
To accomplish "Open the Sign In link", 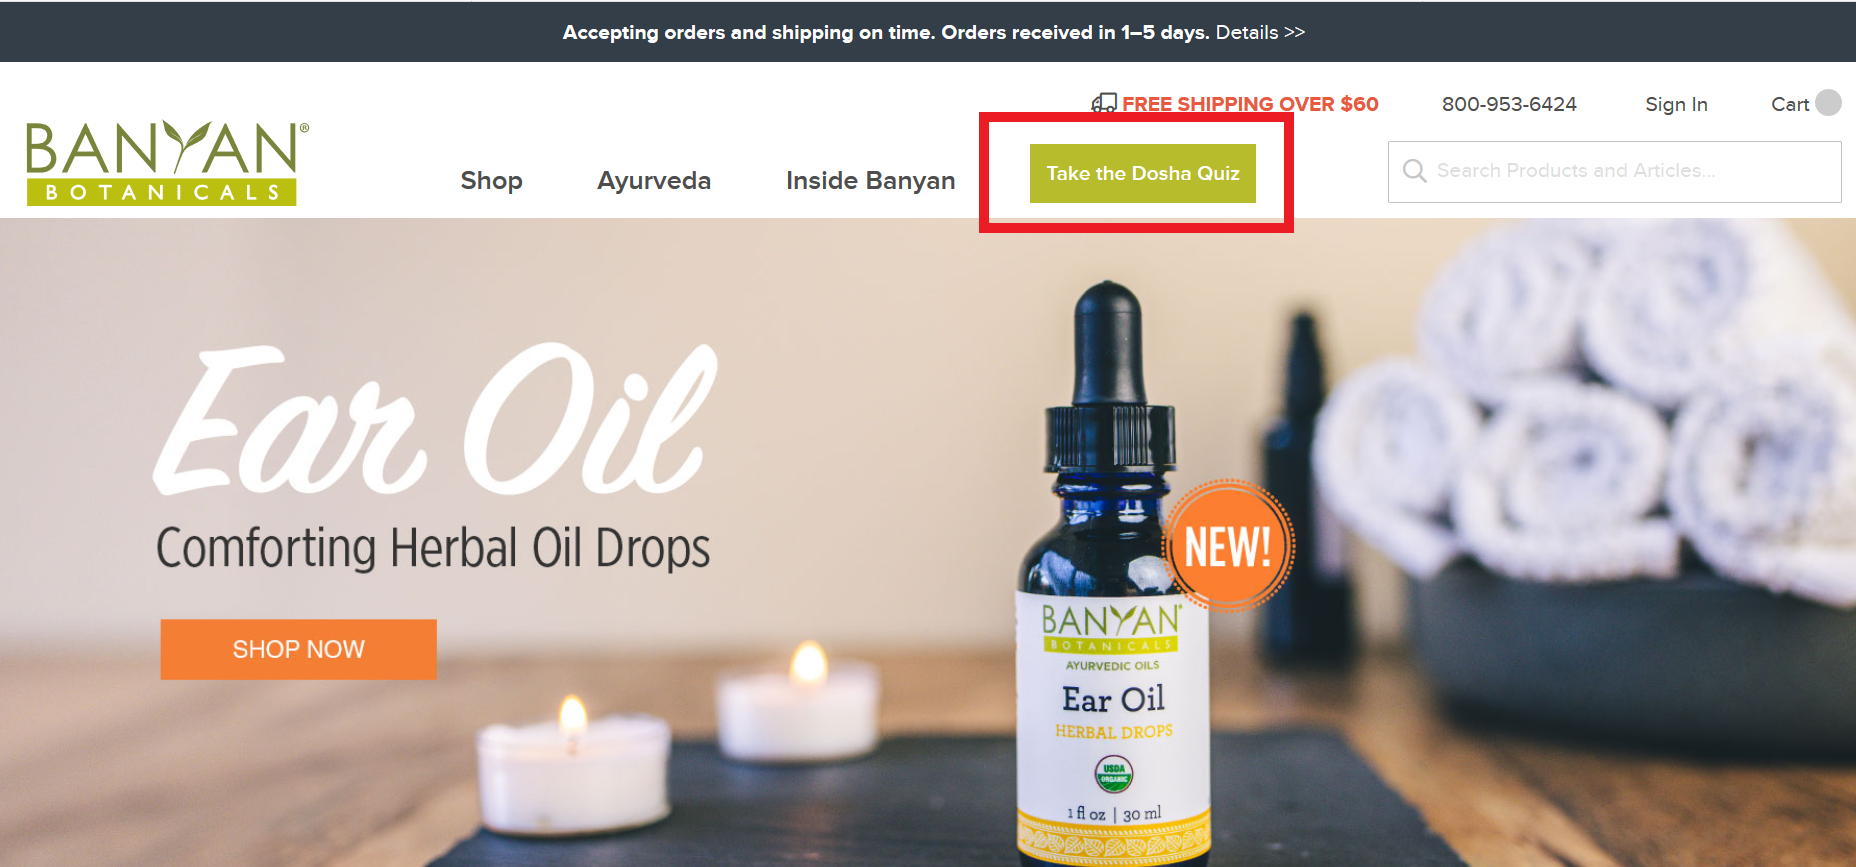I will [x=1676, y=104].
